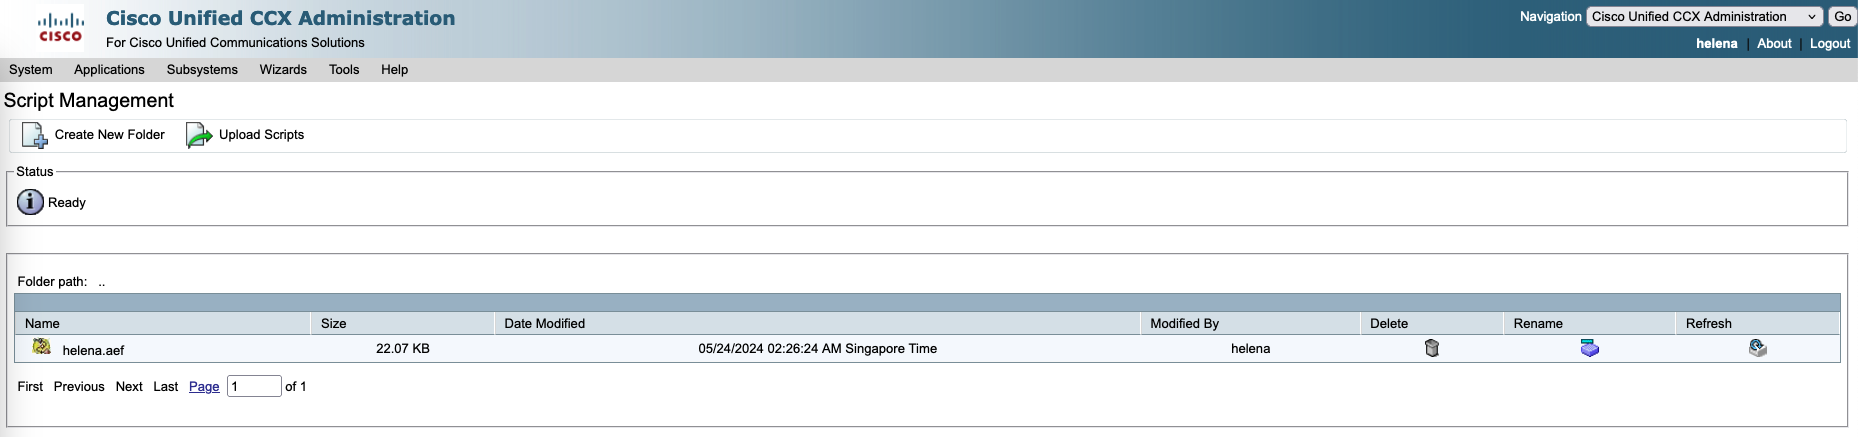Click the refresh icon for helena.aef
The height and width of the screenshot is (437, 1858).
point(1757,348)
